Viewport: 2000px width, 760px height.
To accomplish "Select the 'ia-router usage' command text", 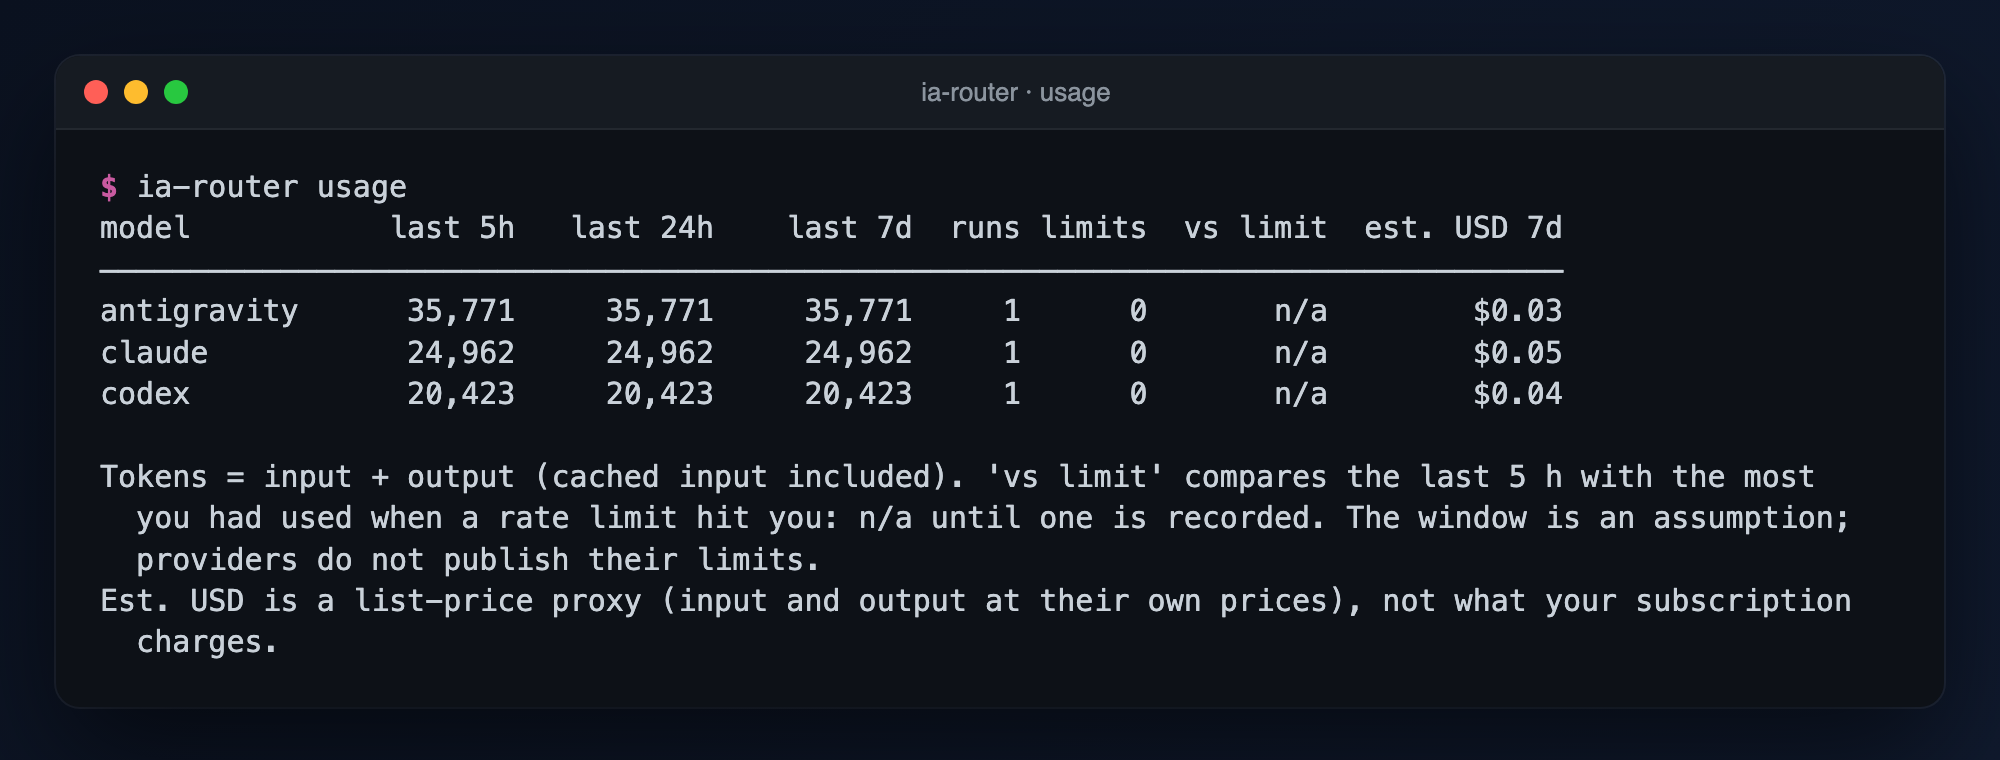I will (x=272, y=187).
